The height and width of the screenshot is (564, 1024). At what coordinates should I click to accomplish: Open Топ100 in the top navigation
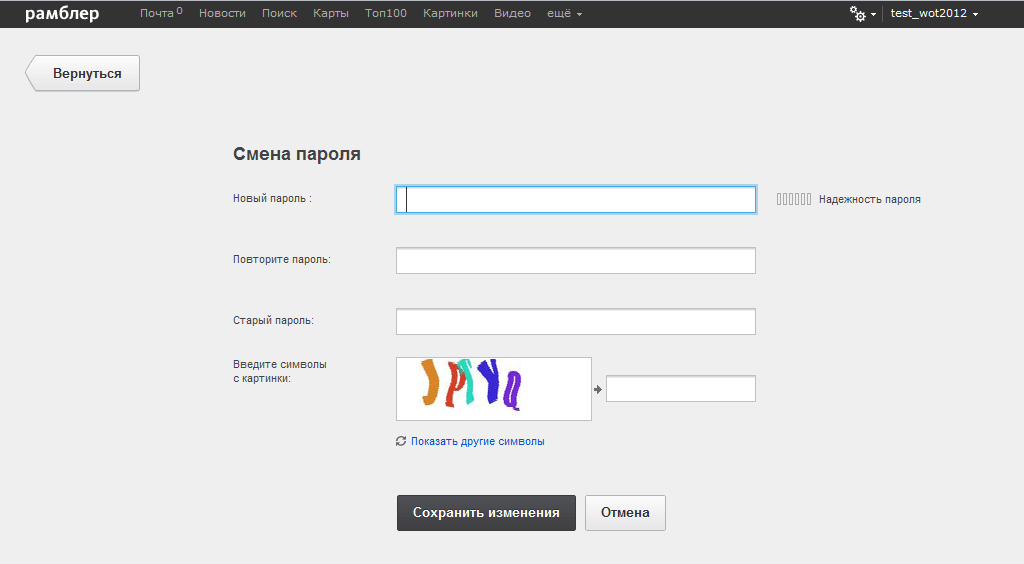click(385, 14)
